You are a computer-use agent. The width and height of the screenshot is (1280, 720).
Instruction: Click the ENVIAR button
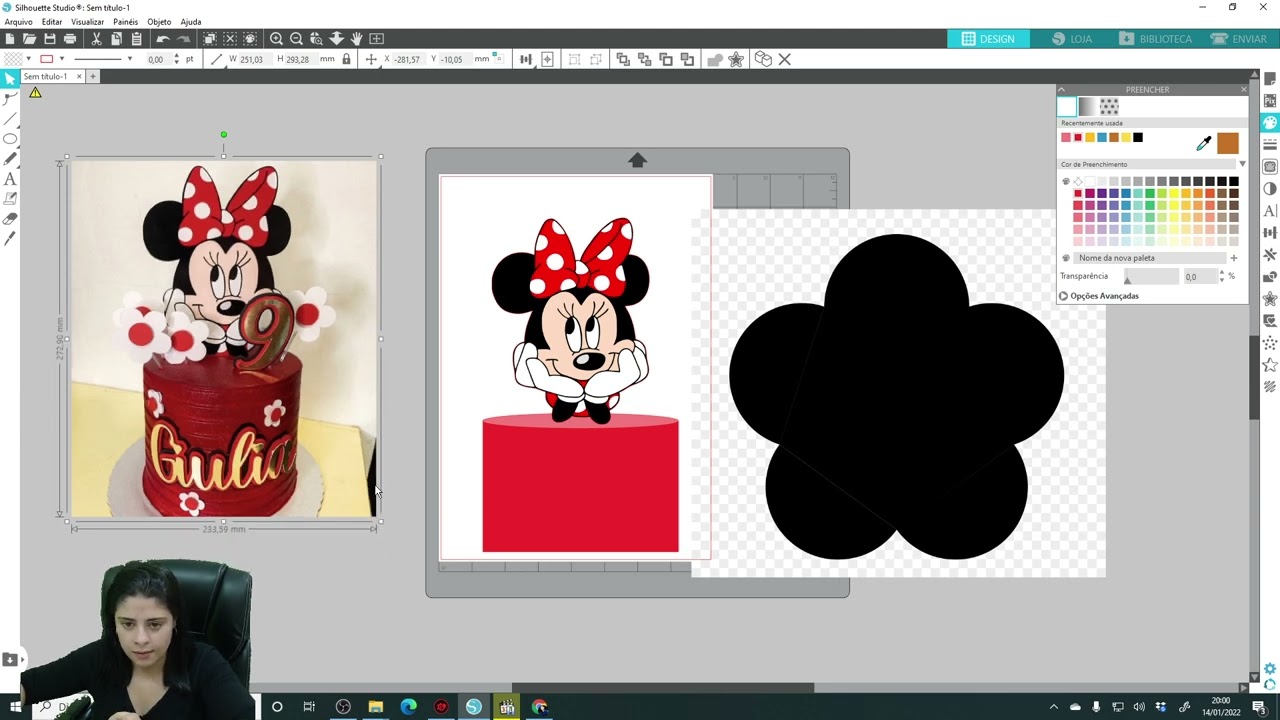pyautogui.click(x=1238, y=39)
